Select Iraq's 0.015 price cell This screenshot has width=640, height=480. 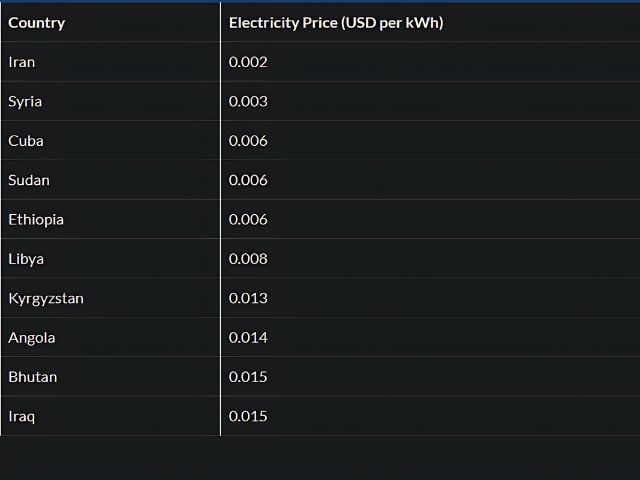(x=248, y=416)
